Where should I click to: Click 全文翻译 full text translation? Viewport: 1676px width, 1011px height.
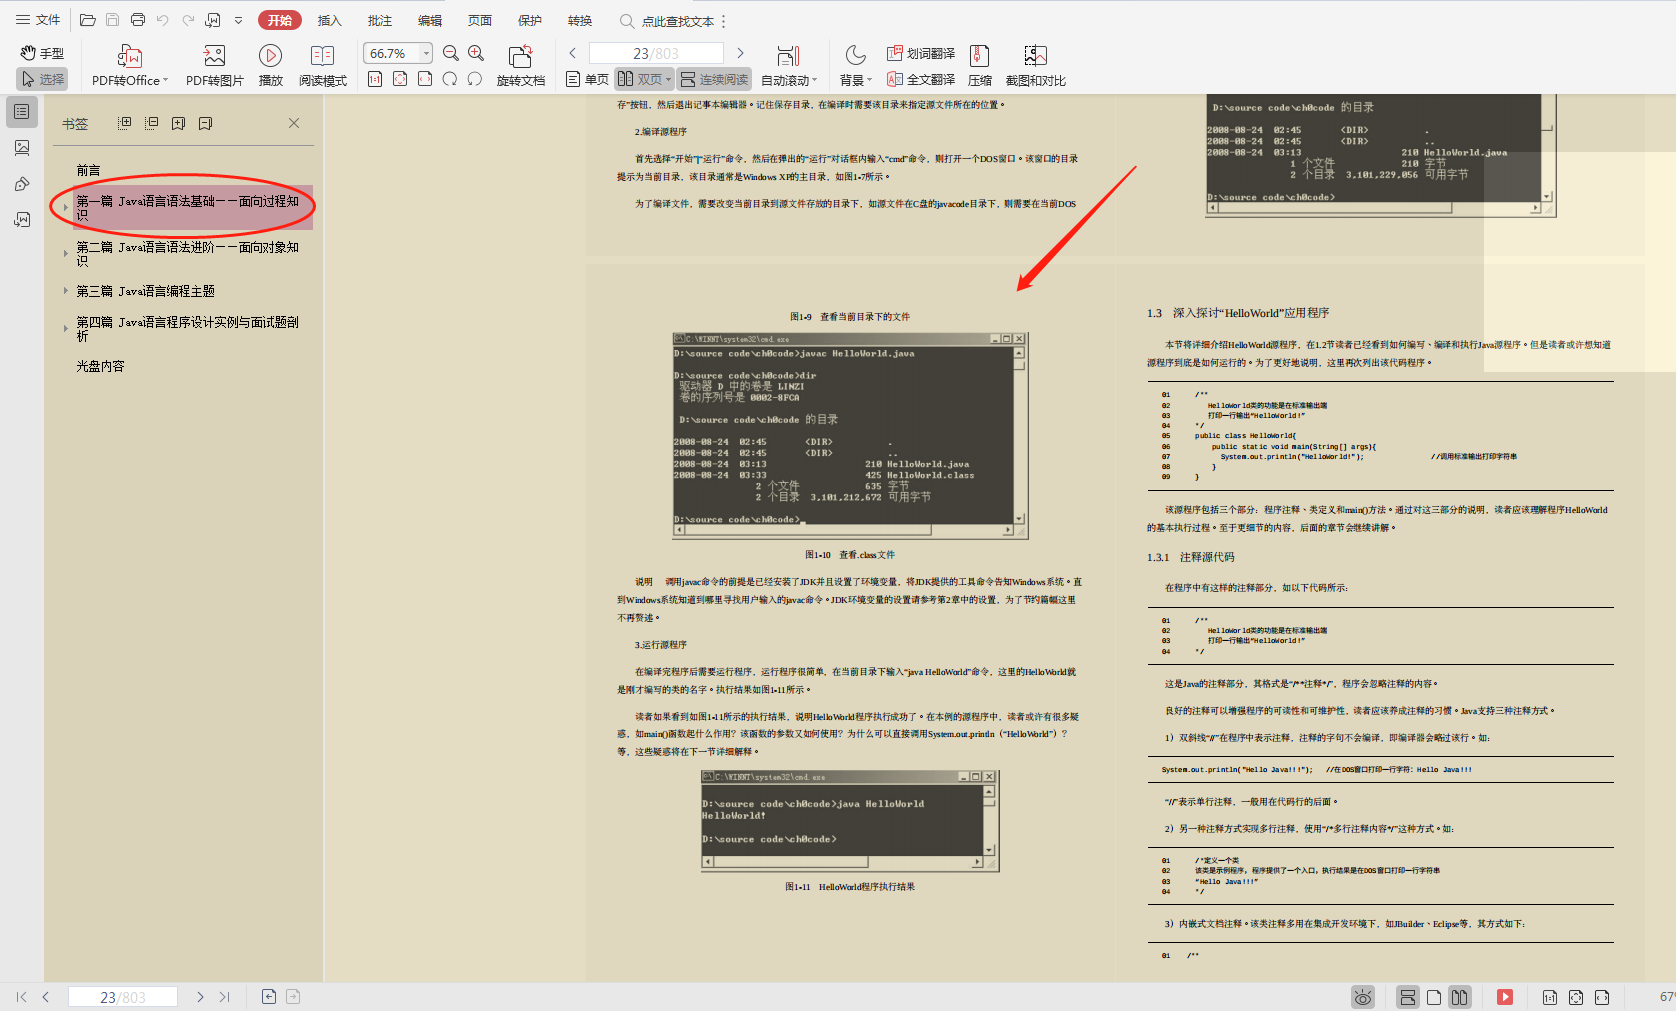pos(921,79)
